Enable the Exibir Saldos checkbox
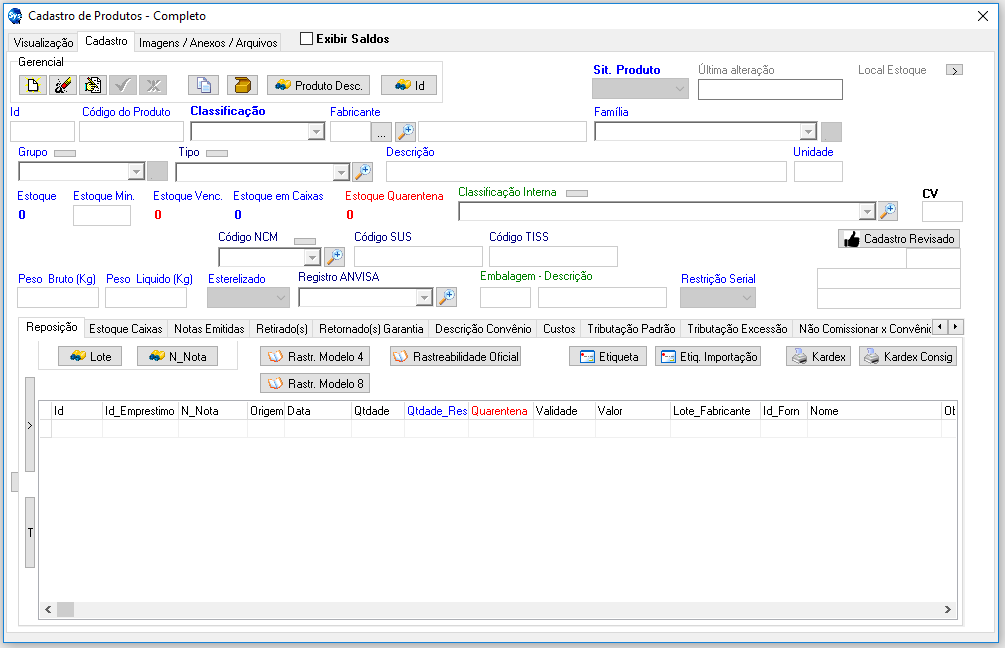The height and width of the screenshot is (648, 1005). 307,39
